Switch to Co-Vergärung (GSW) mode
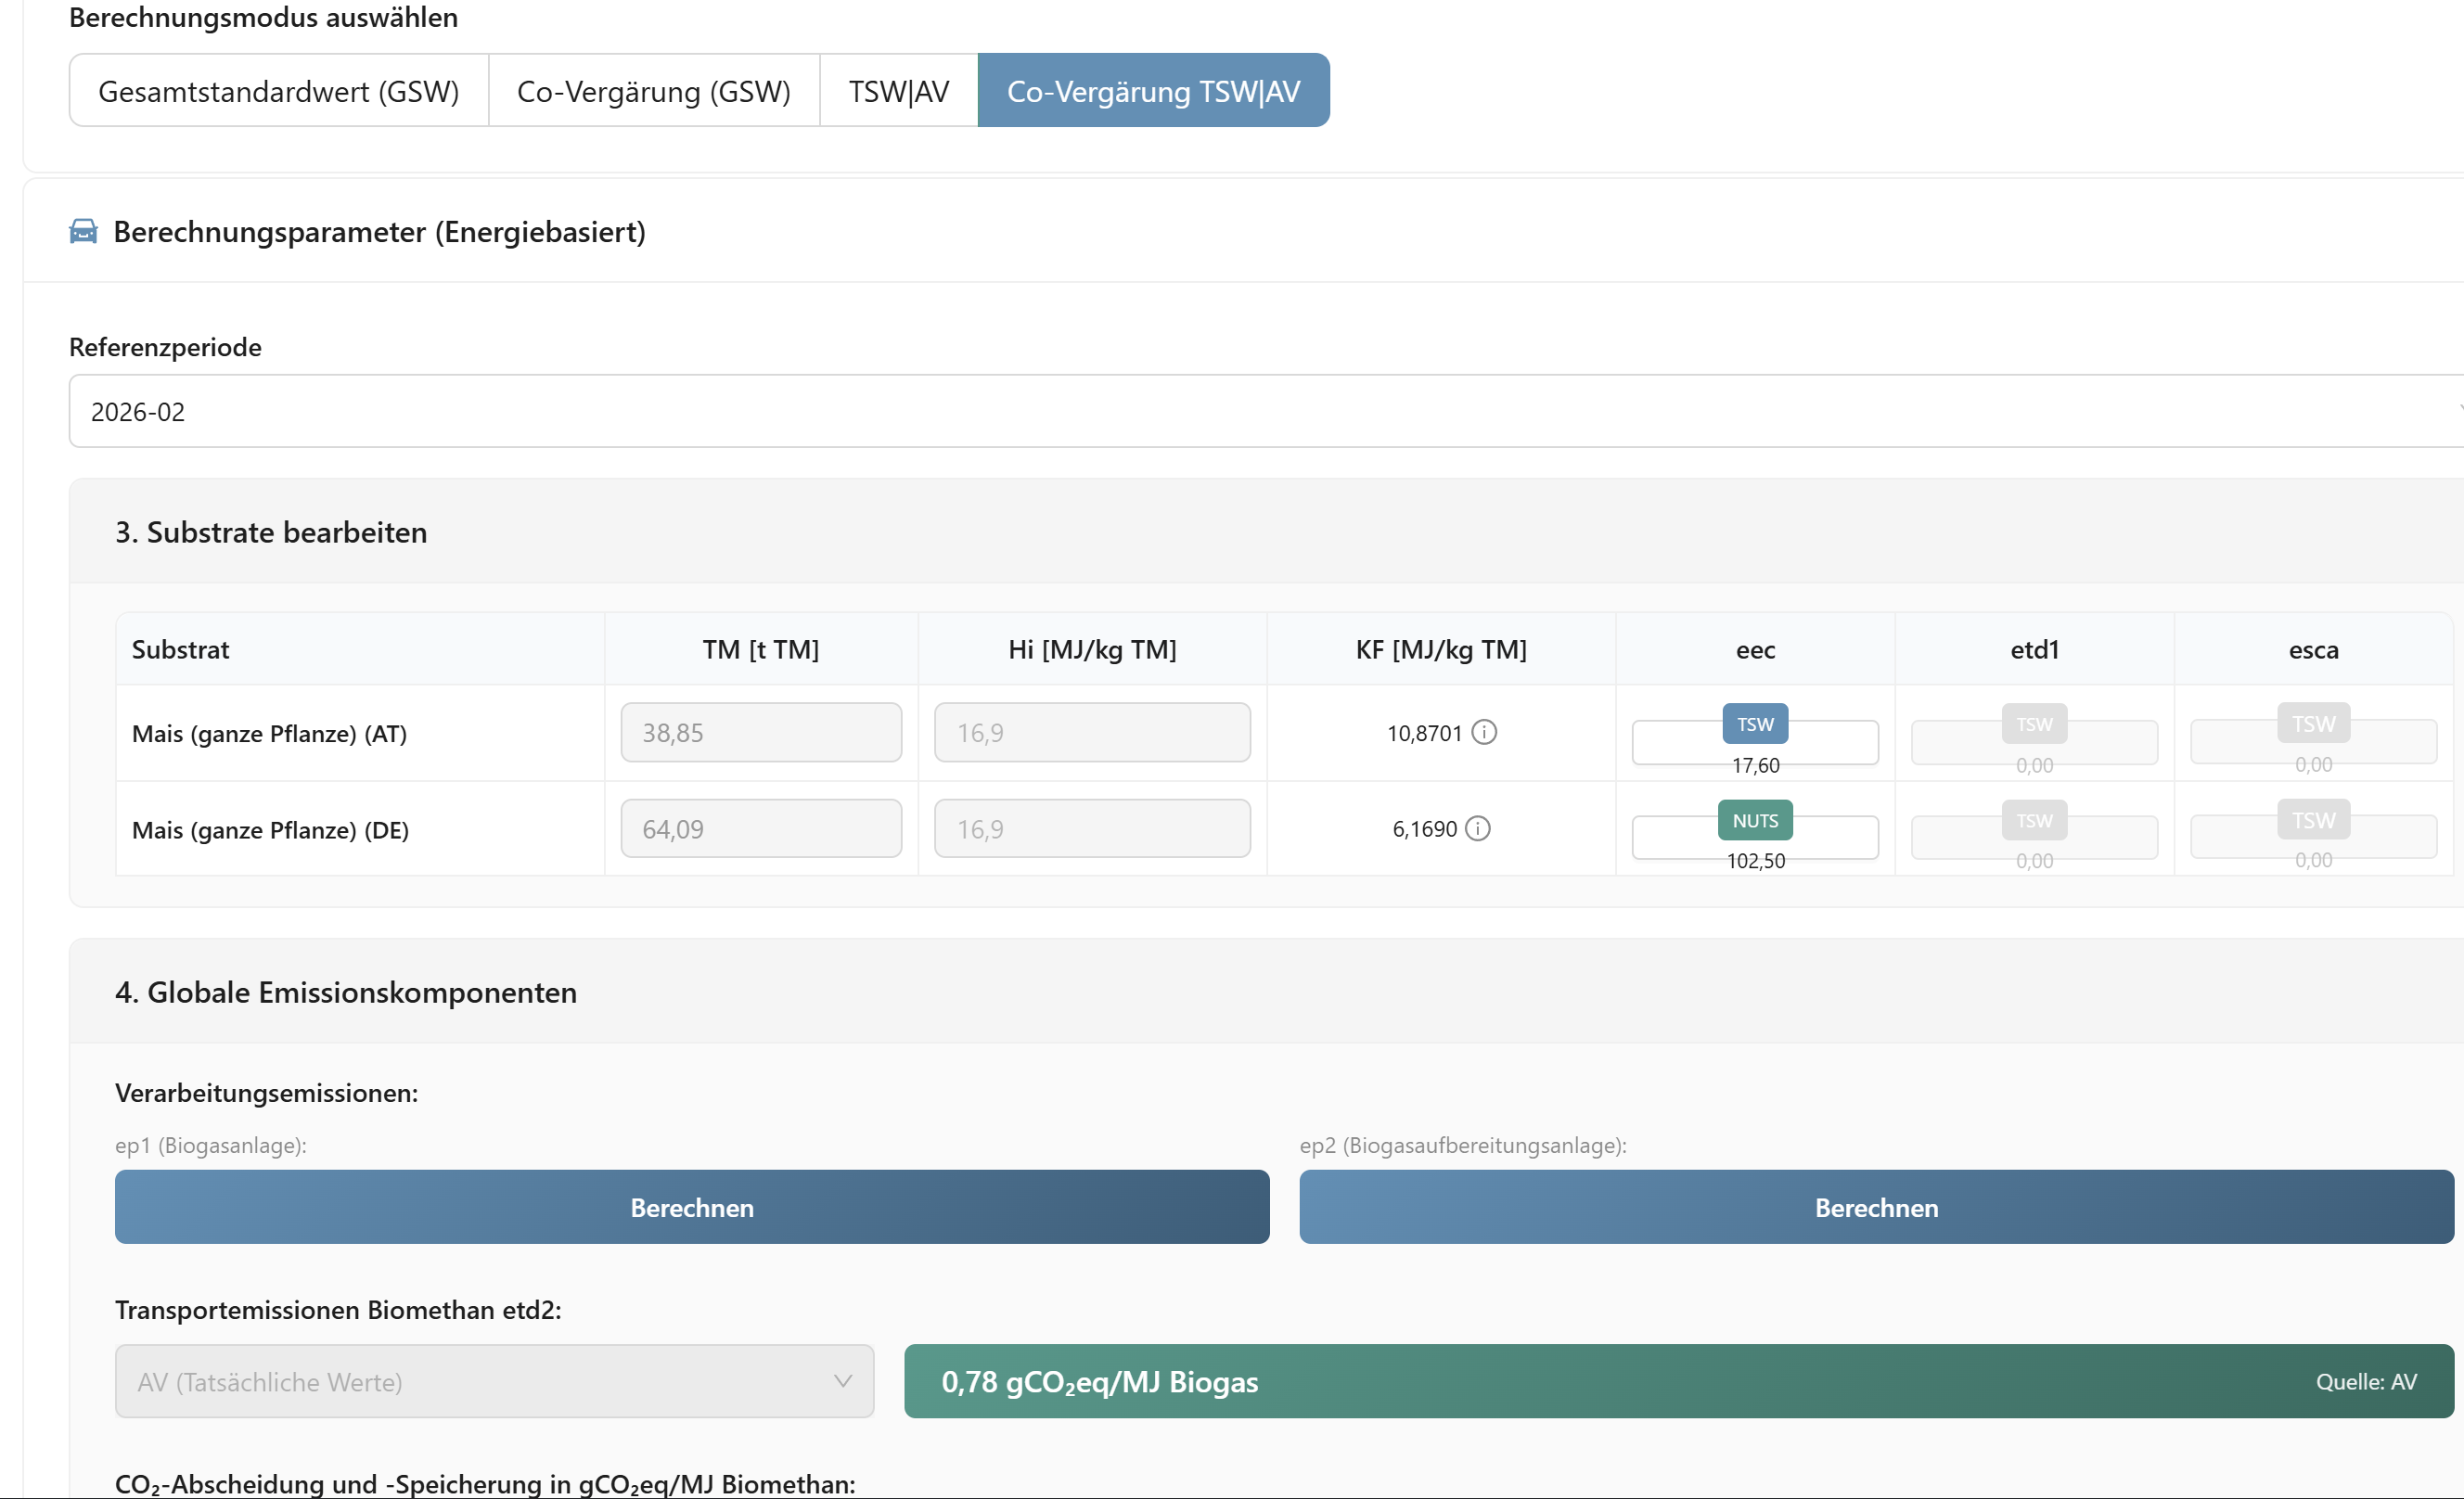This screenshot has height=1499, width=2464. click(x=654, y=91)
